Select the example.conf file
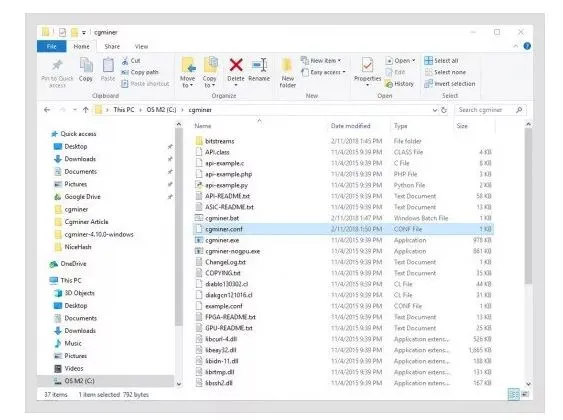This screenshot has height=420, width=563. (x=224, y=306)
